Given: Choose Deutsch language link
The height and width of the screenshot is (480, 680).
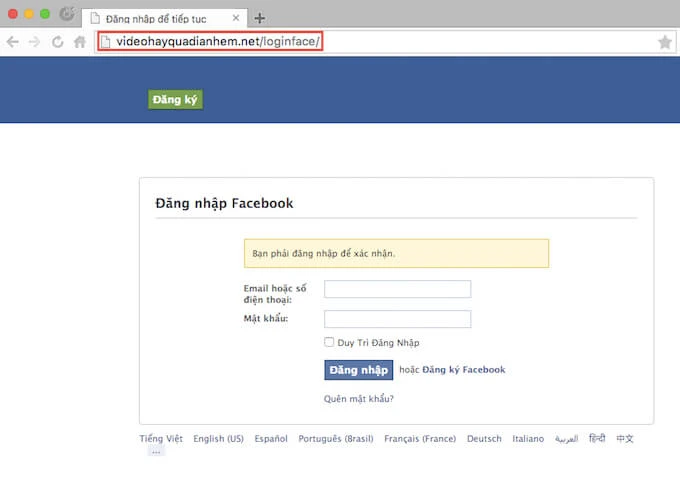Looking at the screenshot, I should click(x=484, y=438).
